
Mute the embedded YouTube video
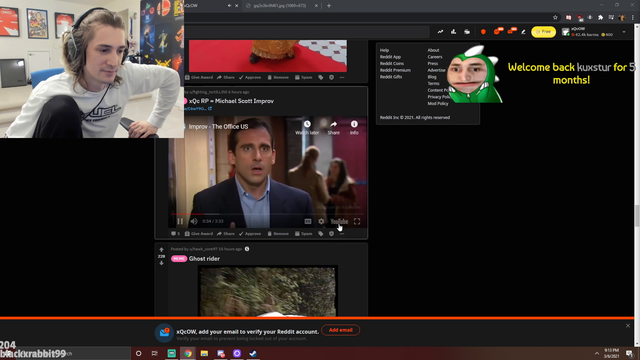(x=194, y=221)
